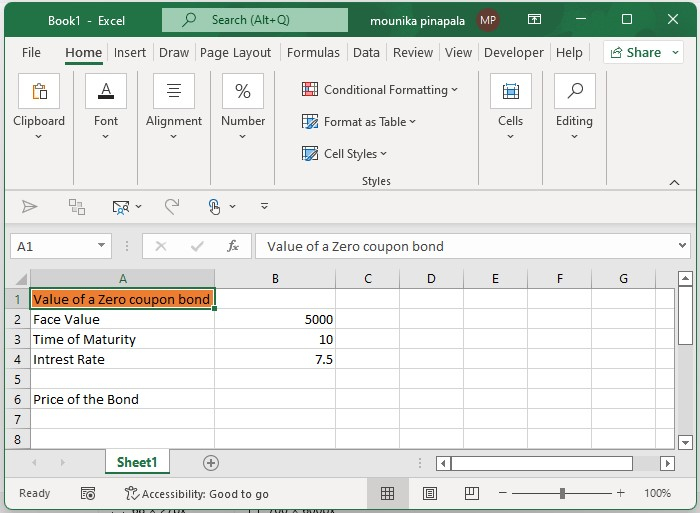
Task: Switch to Page Layout view
Action: (x=430, y=493)
